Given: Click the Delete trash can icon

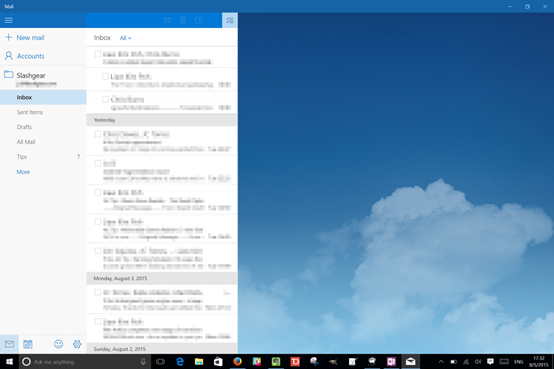Looking at the screenshot, I should pos(183,20).
